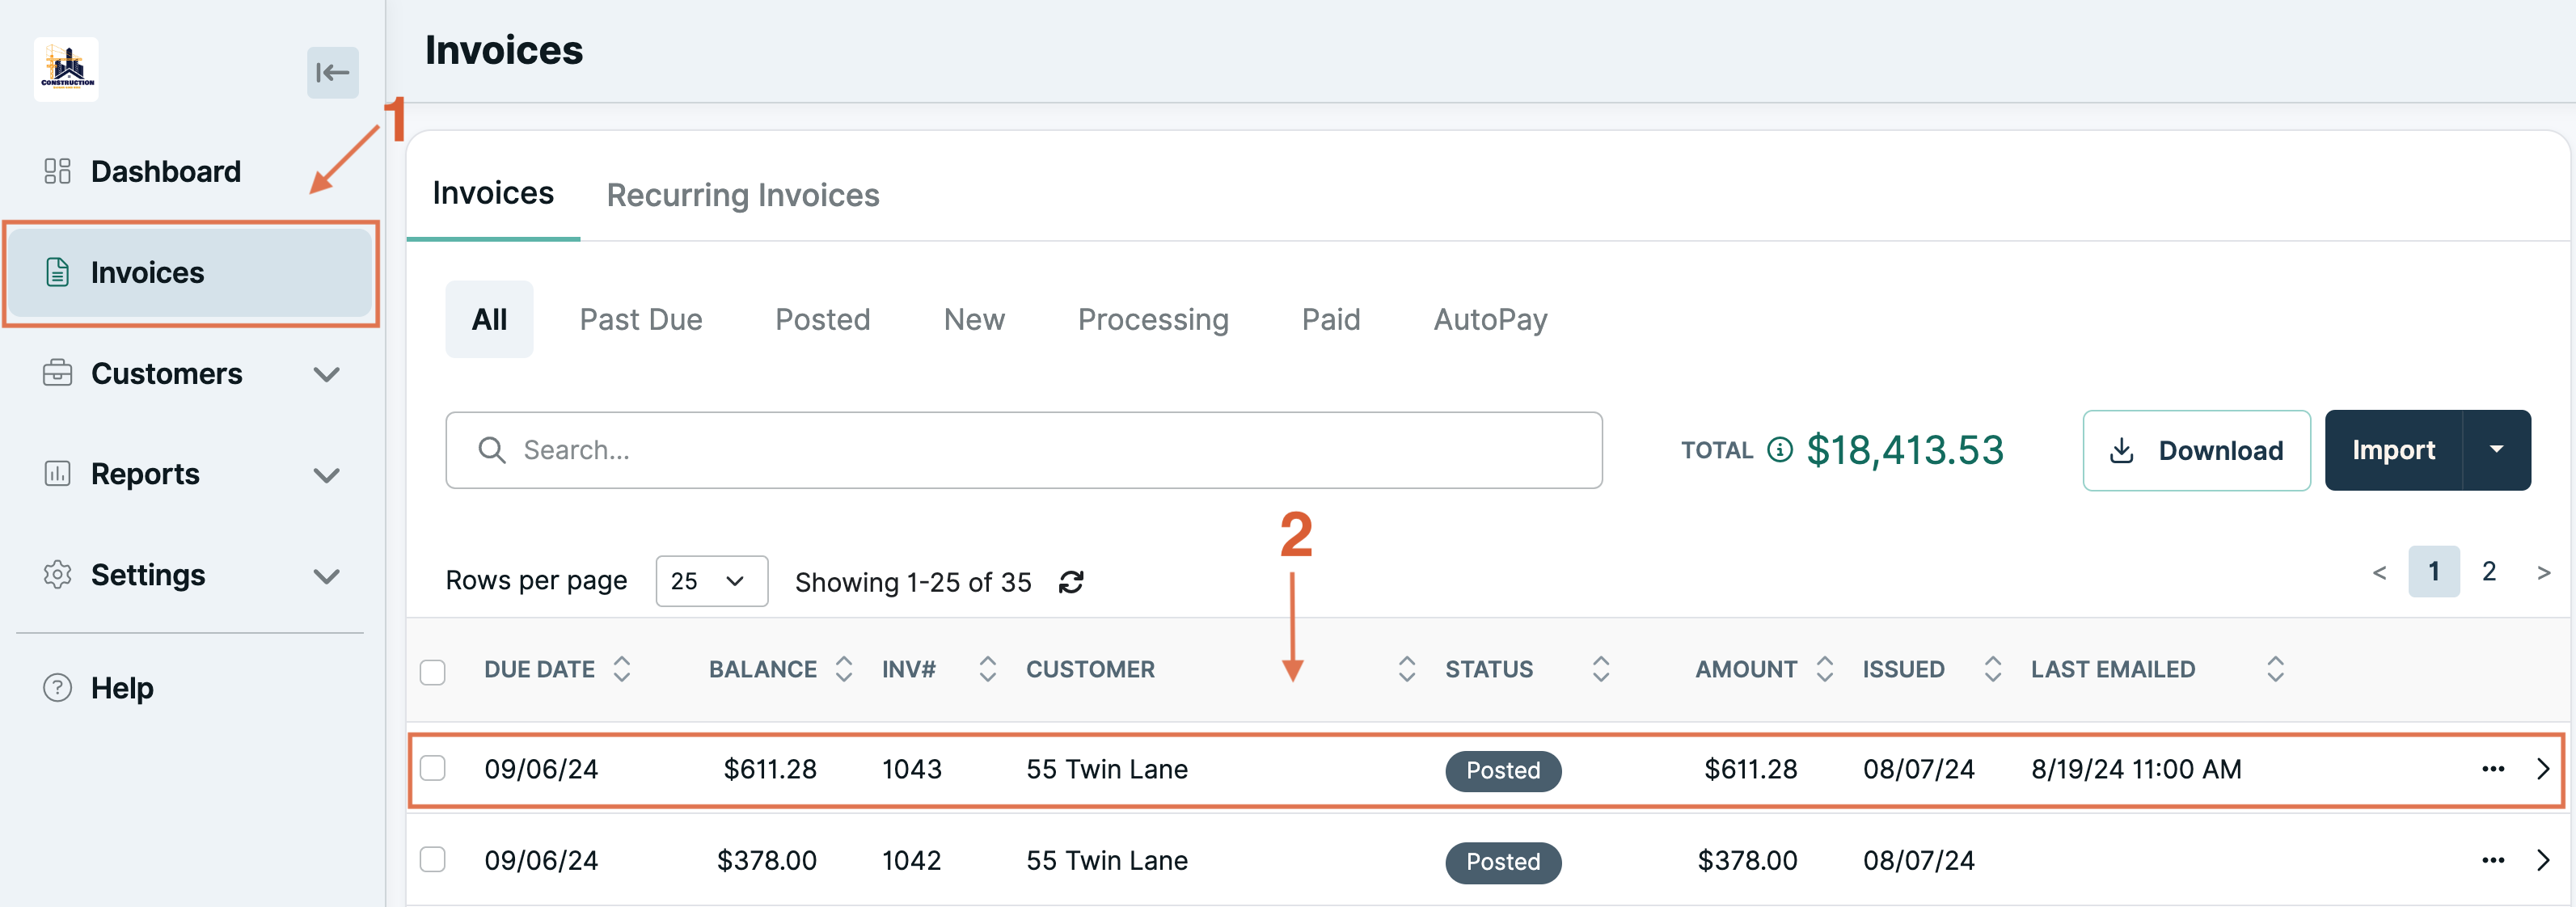Screen dimensions: 2576x907
Task: Click the Settings gear icon
Action: (57, 575)
